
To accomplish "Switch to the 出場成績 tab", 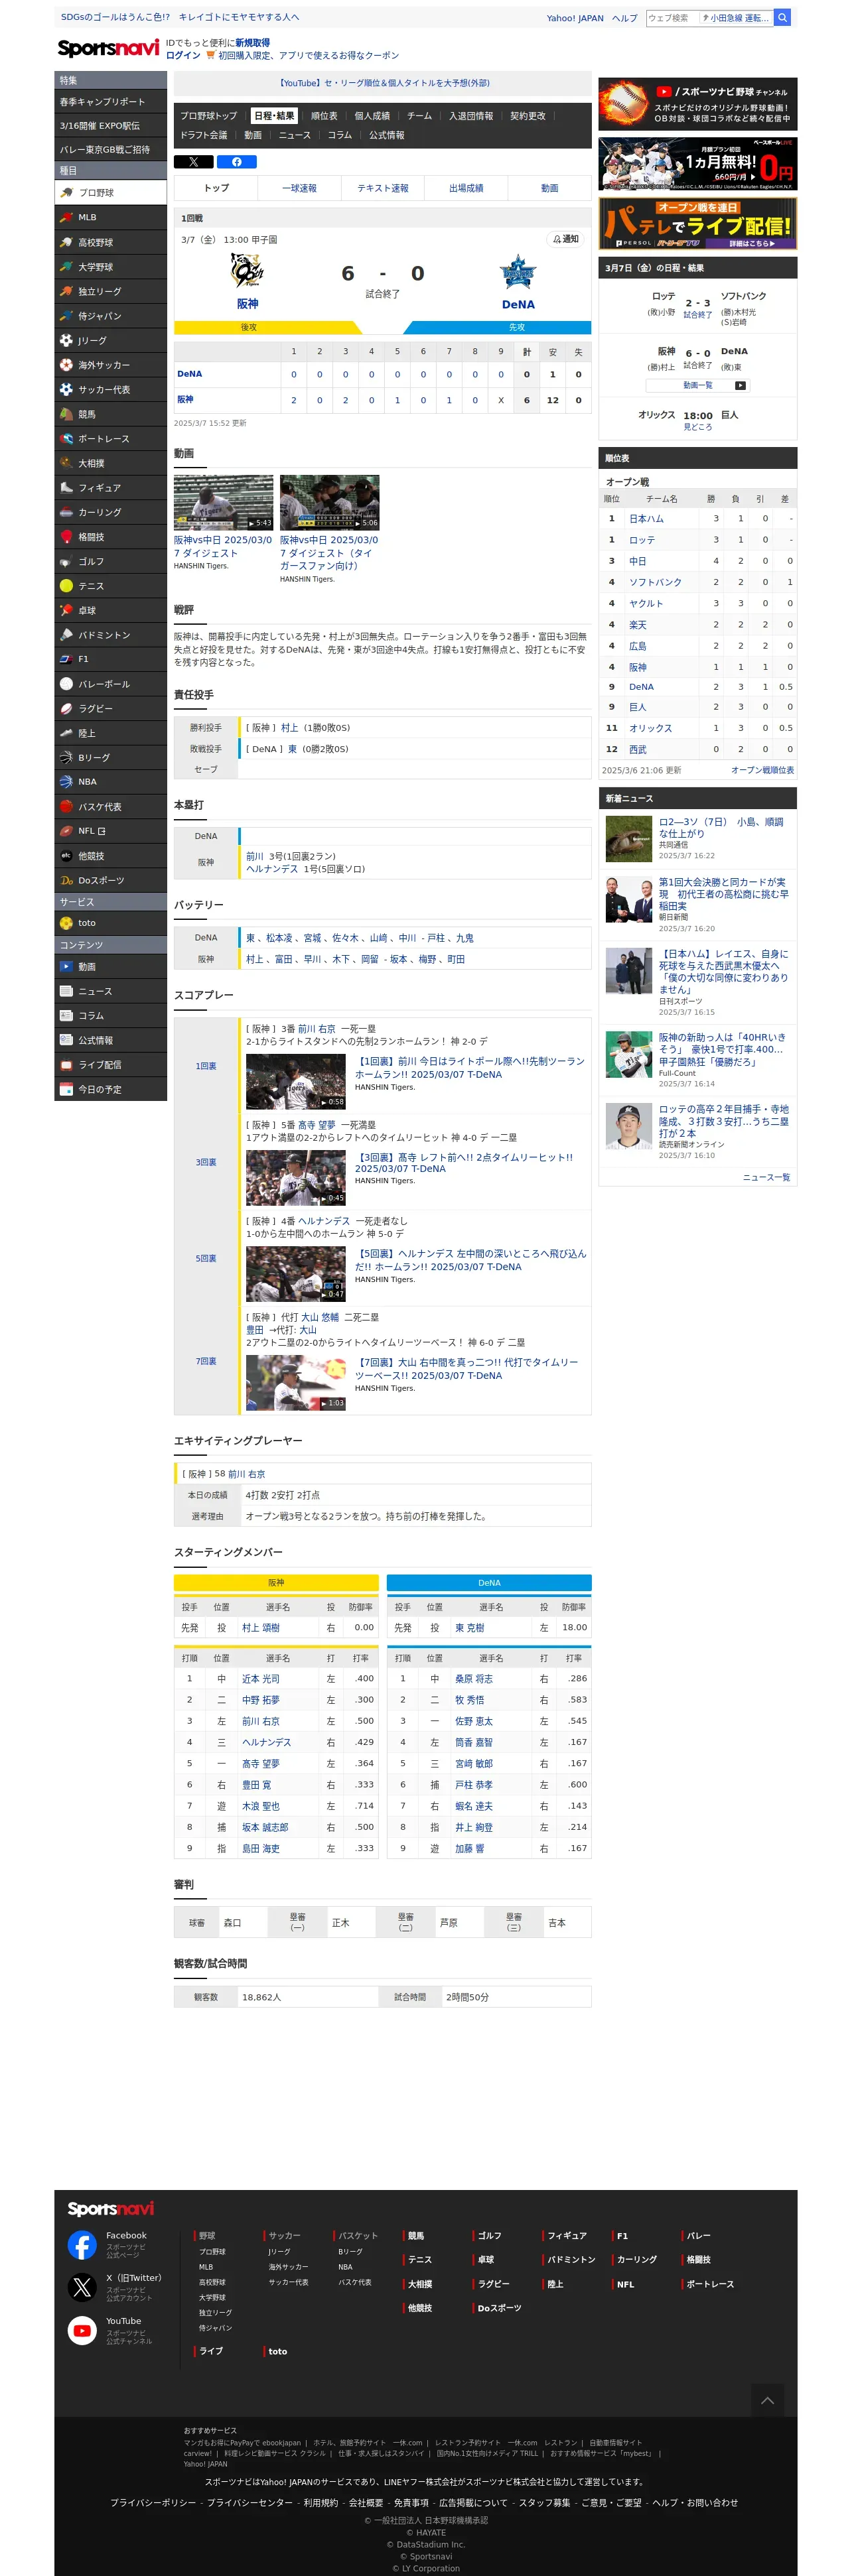I will click(466, 188).
